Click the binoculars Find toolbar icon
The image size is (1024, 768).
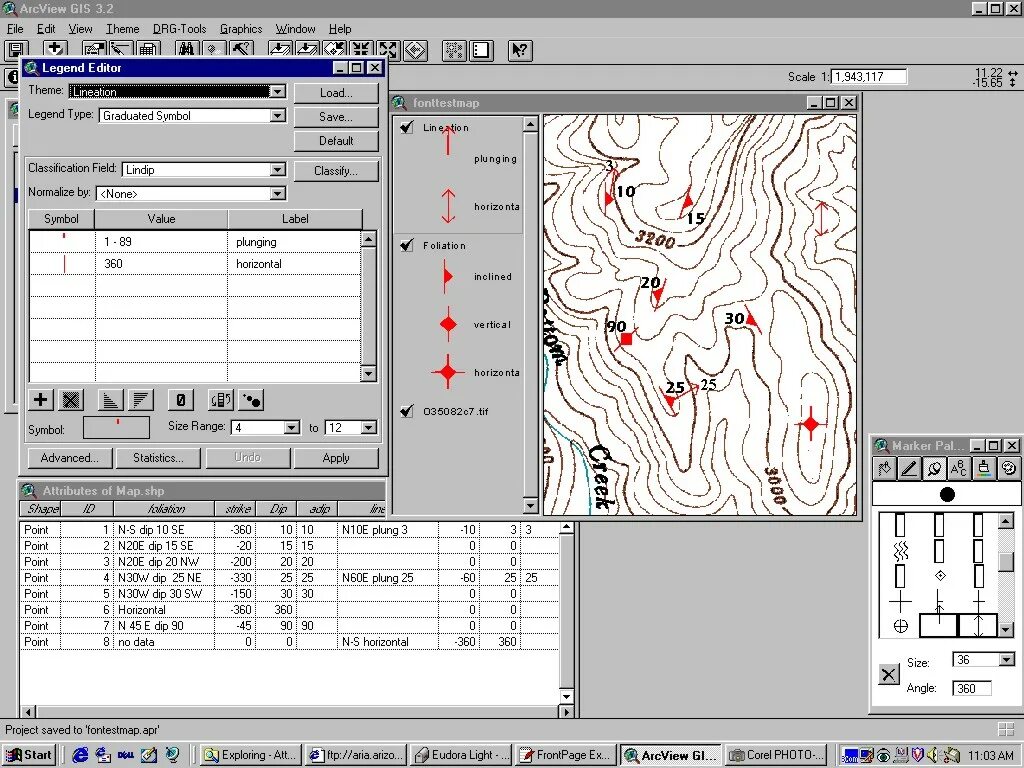(x=187, y=50)
